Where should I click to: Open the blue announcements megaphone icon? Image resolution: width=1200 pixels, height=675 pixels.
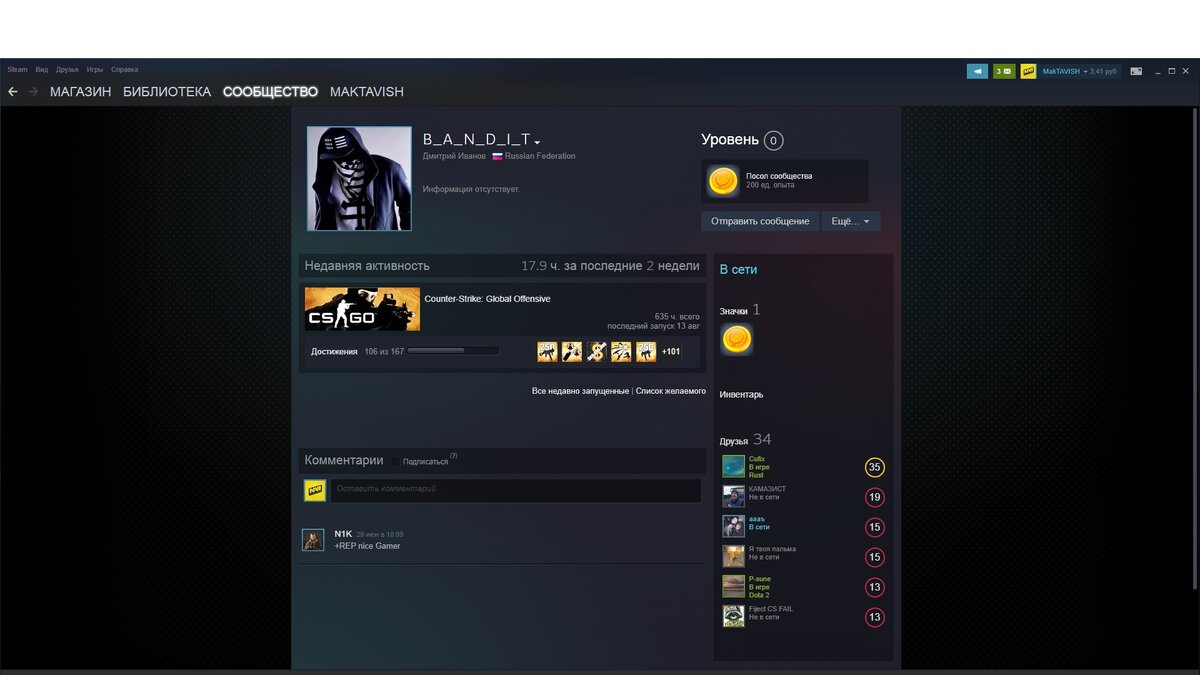(x=977, y=71)
